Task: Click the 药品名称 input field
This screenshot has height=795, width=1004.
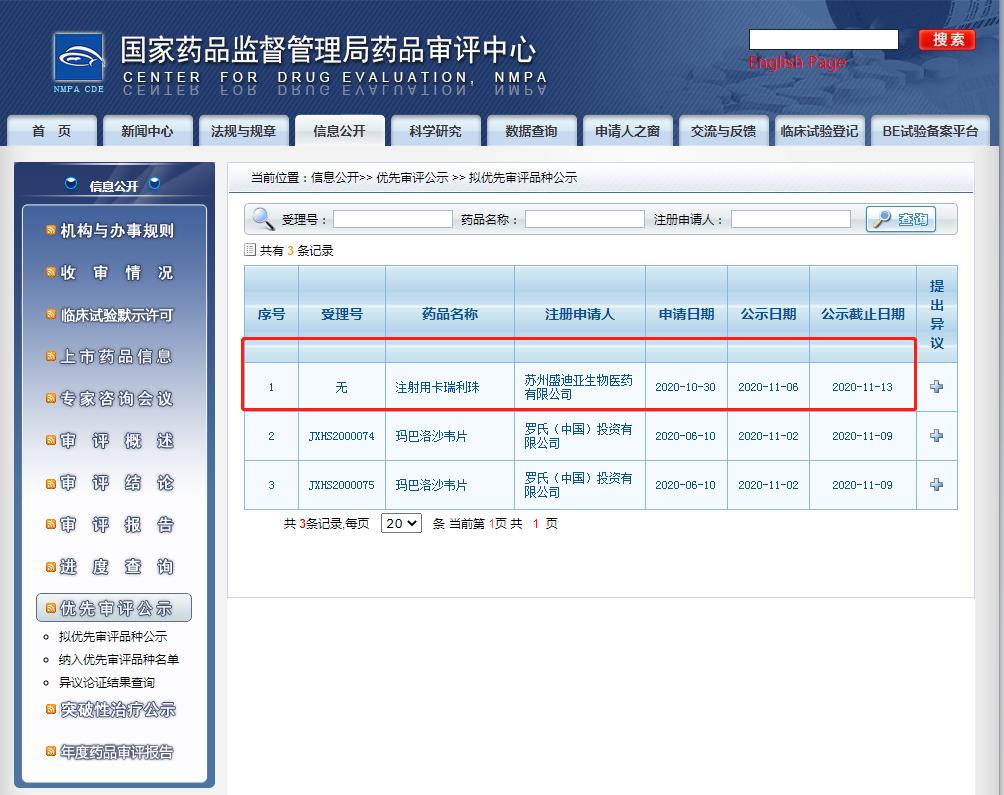Action: coord(585,219)
